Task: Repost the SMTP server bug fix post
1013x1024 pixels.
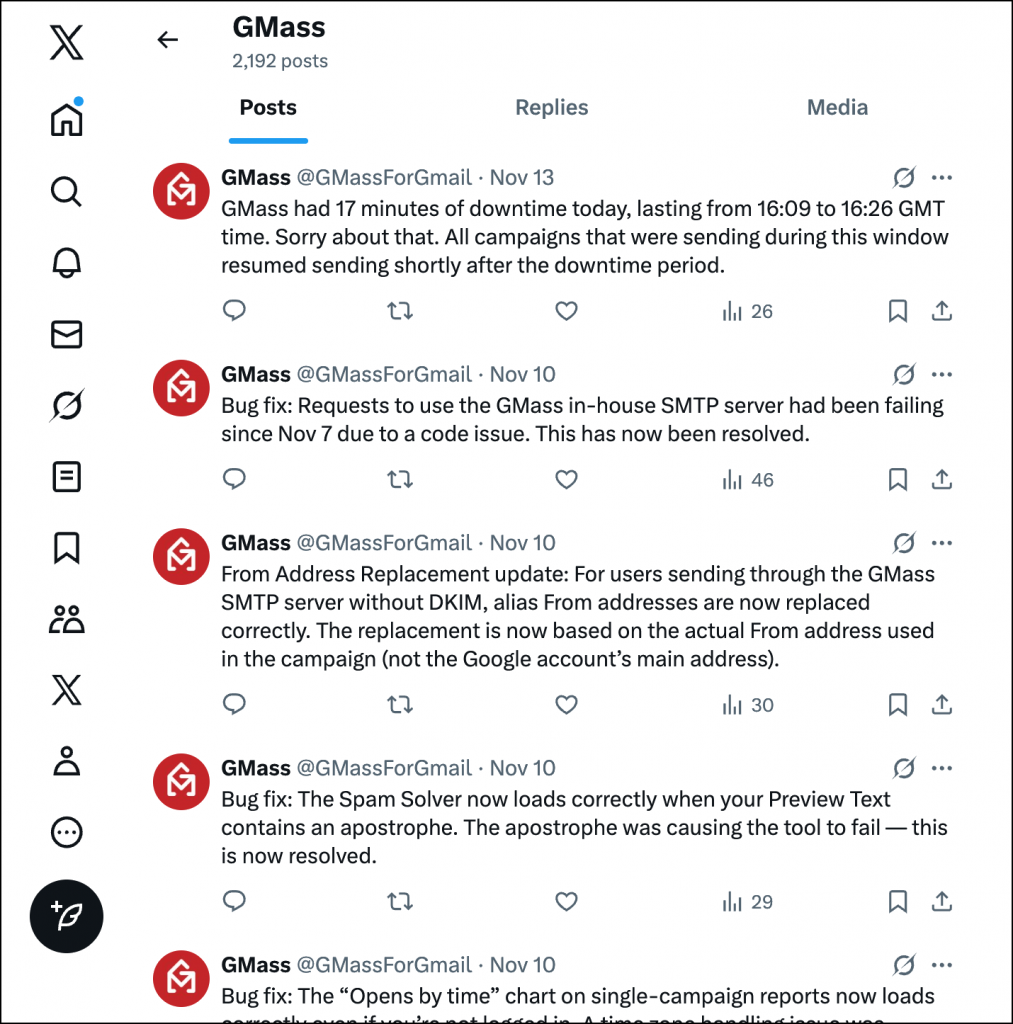Action: 400,480
